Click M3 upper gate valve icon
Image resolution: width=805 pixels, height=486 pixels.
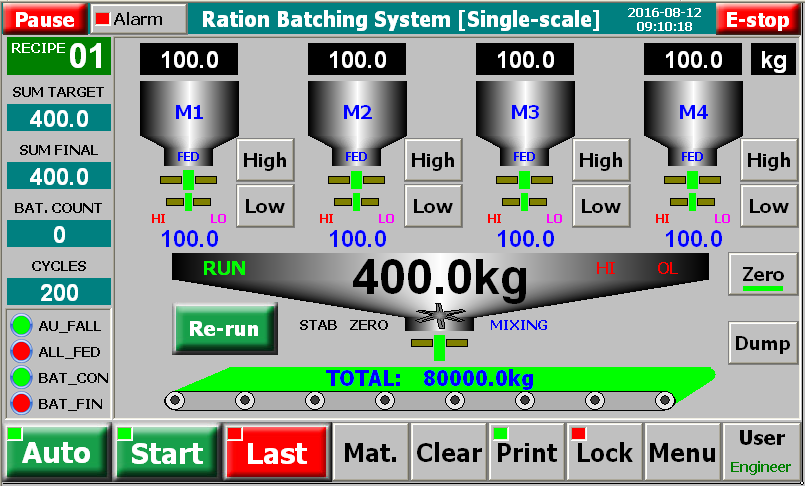point(524,180)
